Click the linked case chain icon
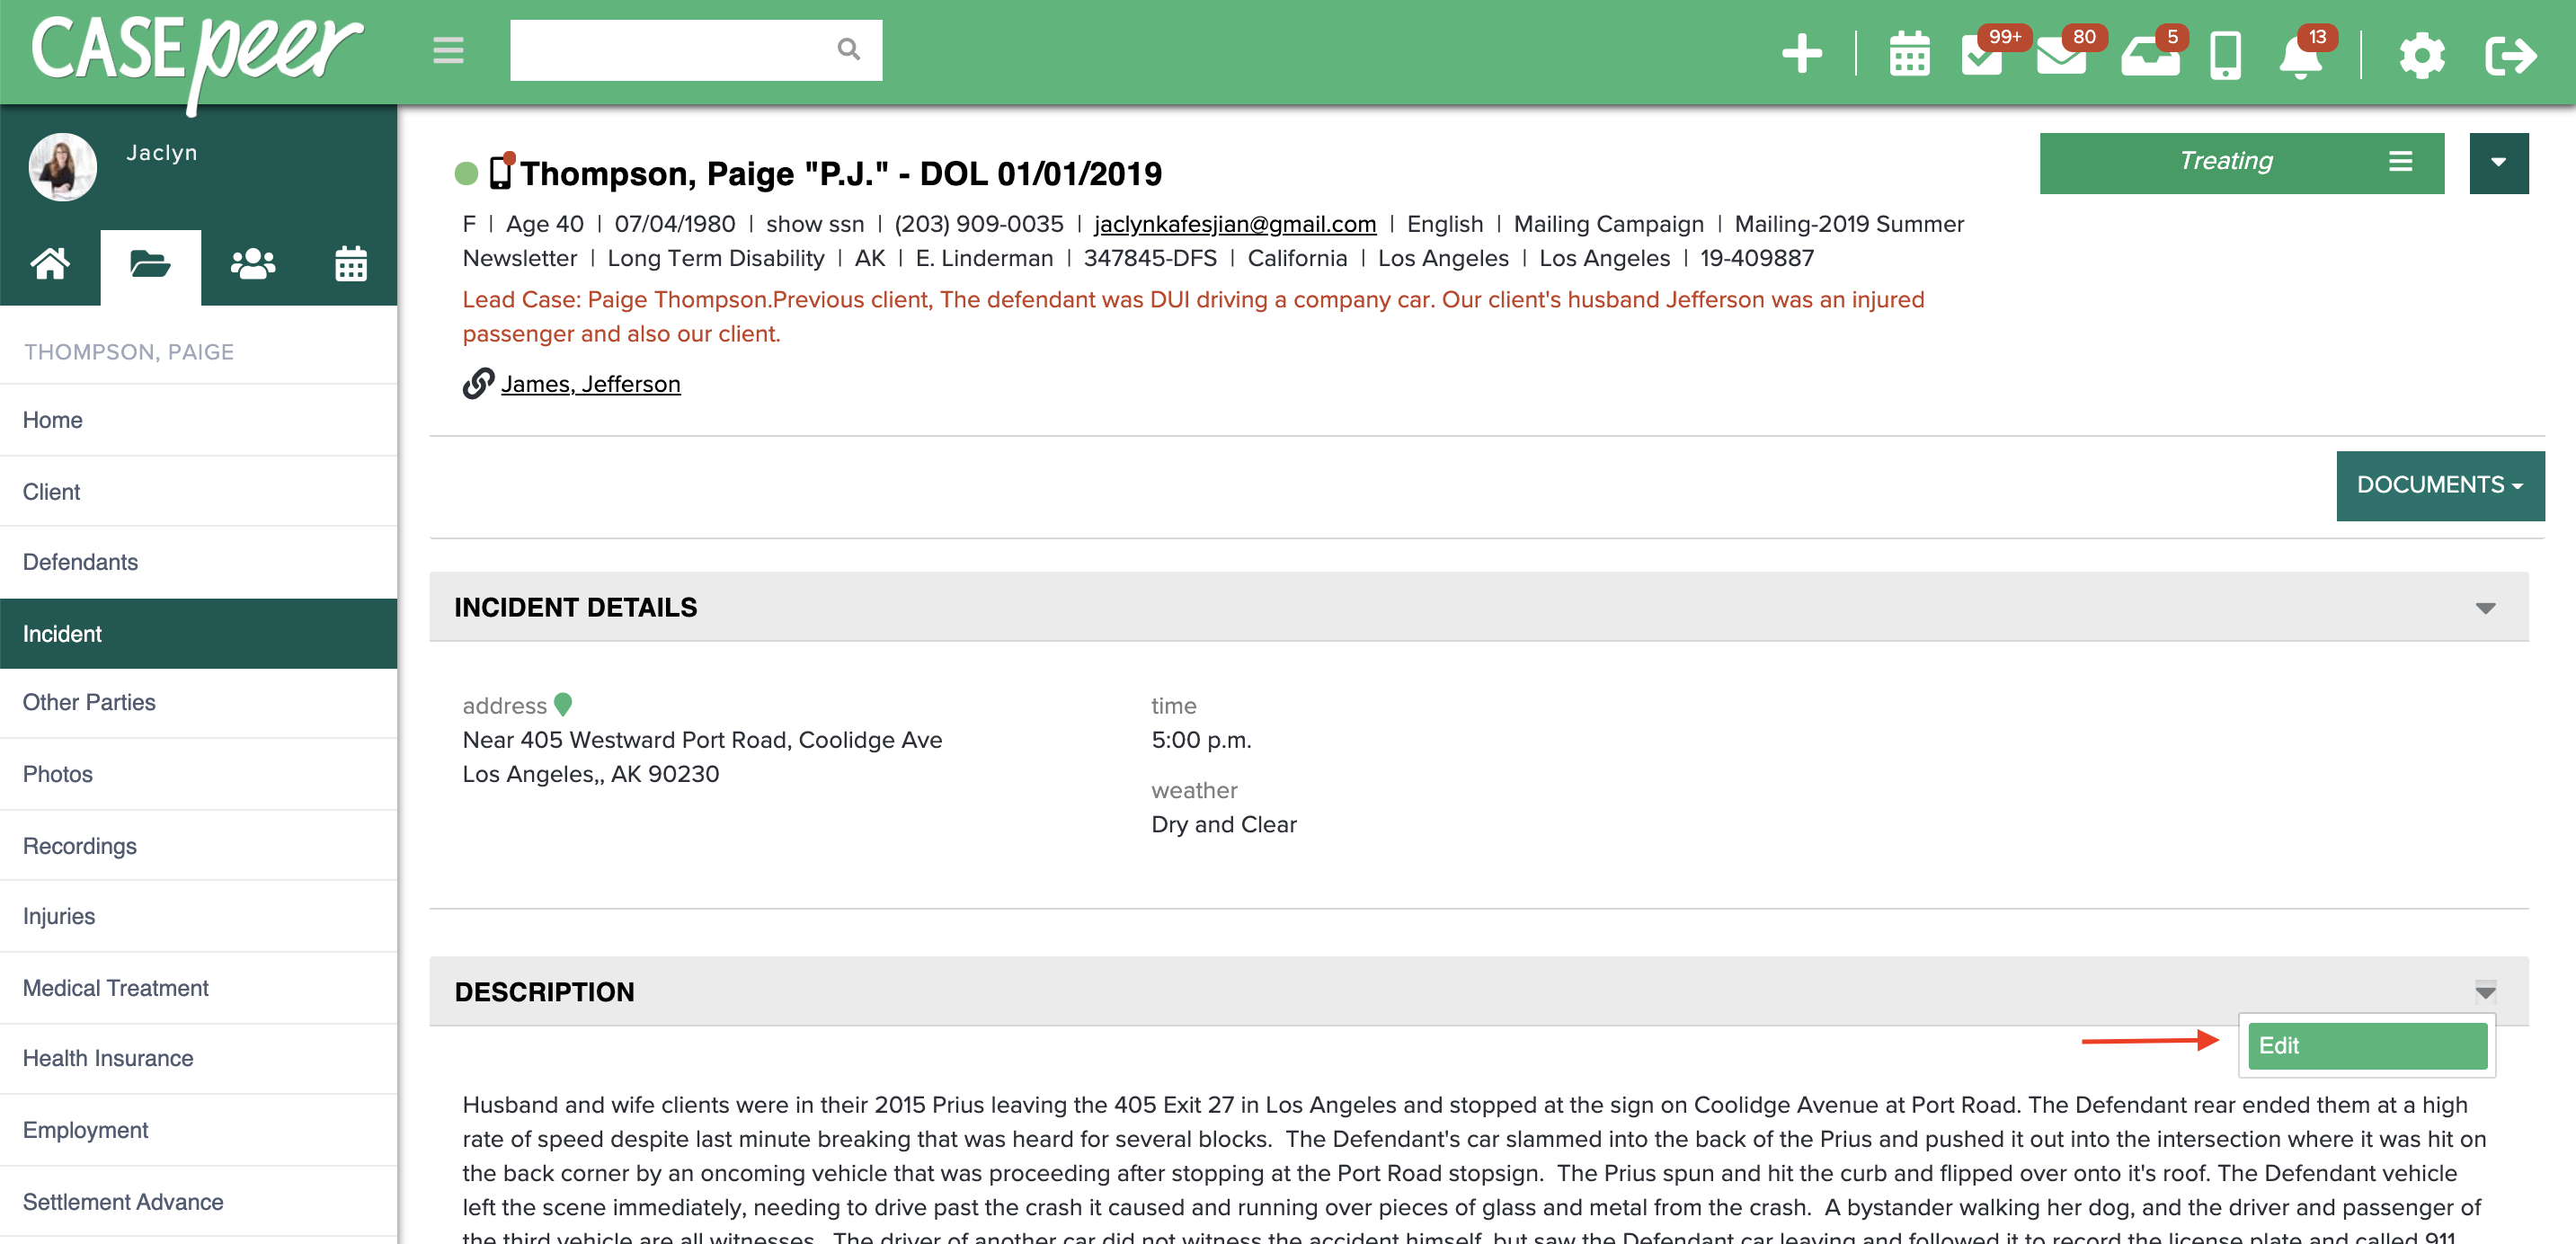2576x1244 pixels. tap(479, 383)
